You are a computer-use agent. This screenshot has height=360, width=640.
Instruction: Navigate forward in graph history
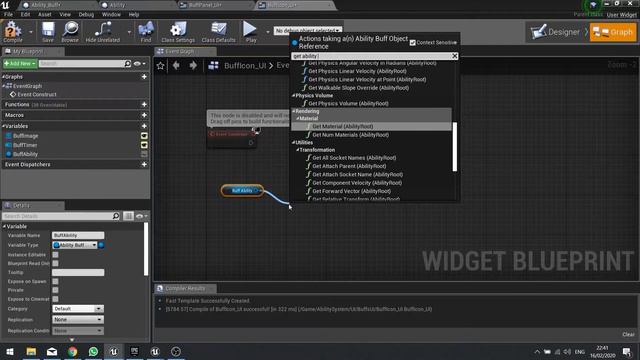coord(193,65)
